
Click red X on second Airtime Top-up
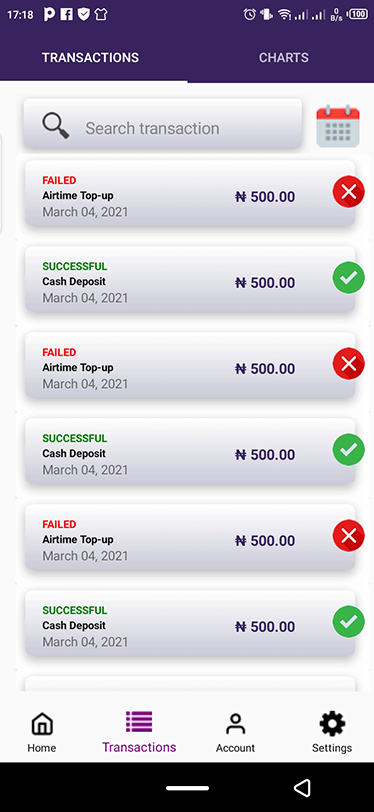(349, 364)
